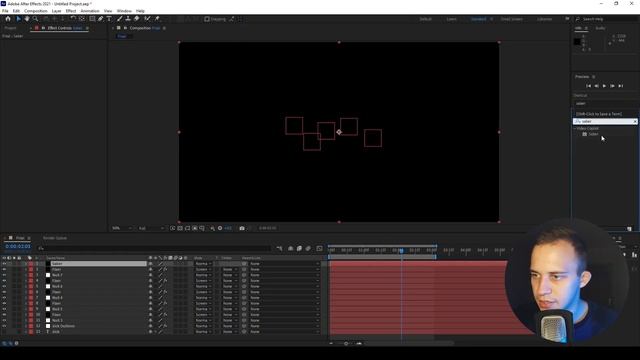This screenshot has height=360, width=640.
Task: Select the Rectangle shape tool
Action: 92,19
